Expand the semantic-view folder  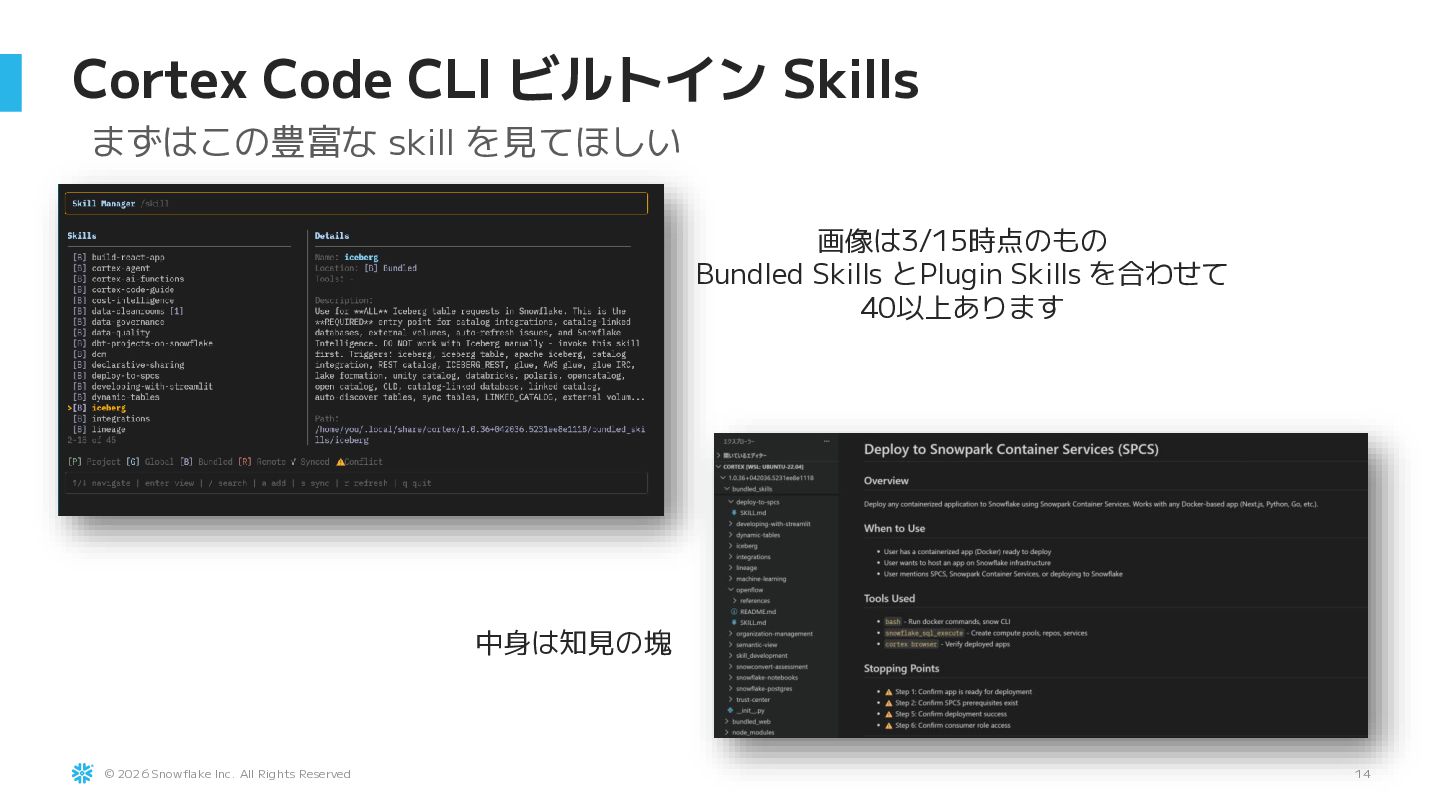click(730, 645)
